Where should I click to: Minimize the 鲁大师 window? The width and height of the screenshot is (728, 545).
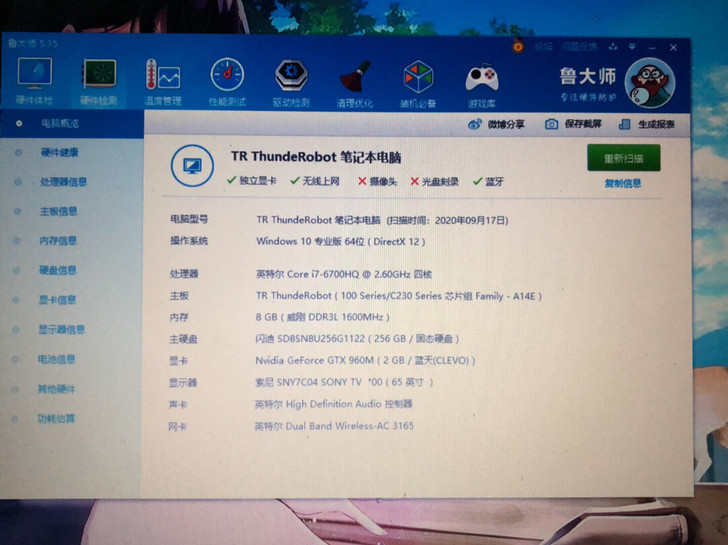(x=653, y=47)
